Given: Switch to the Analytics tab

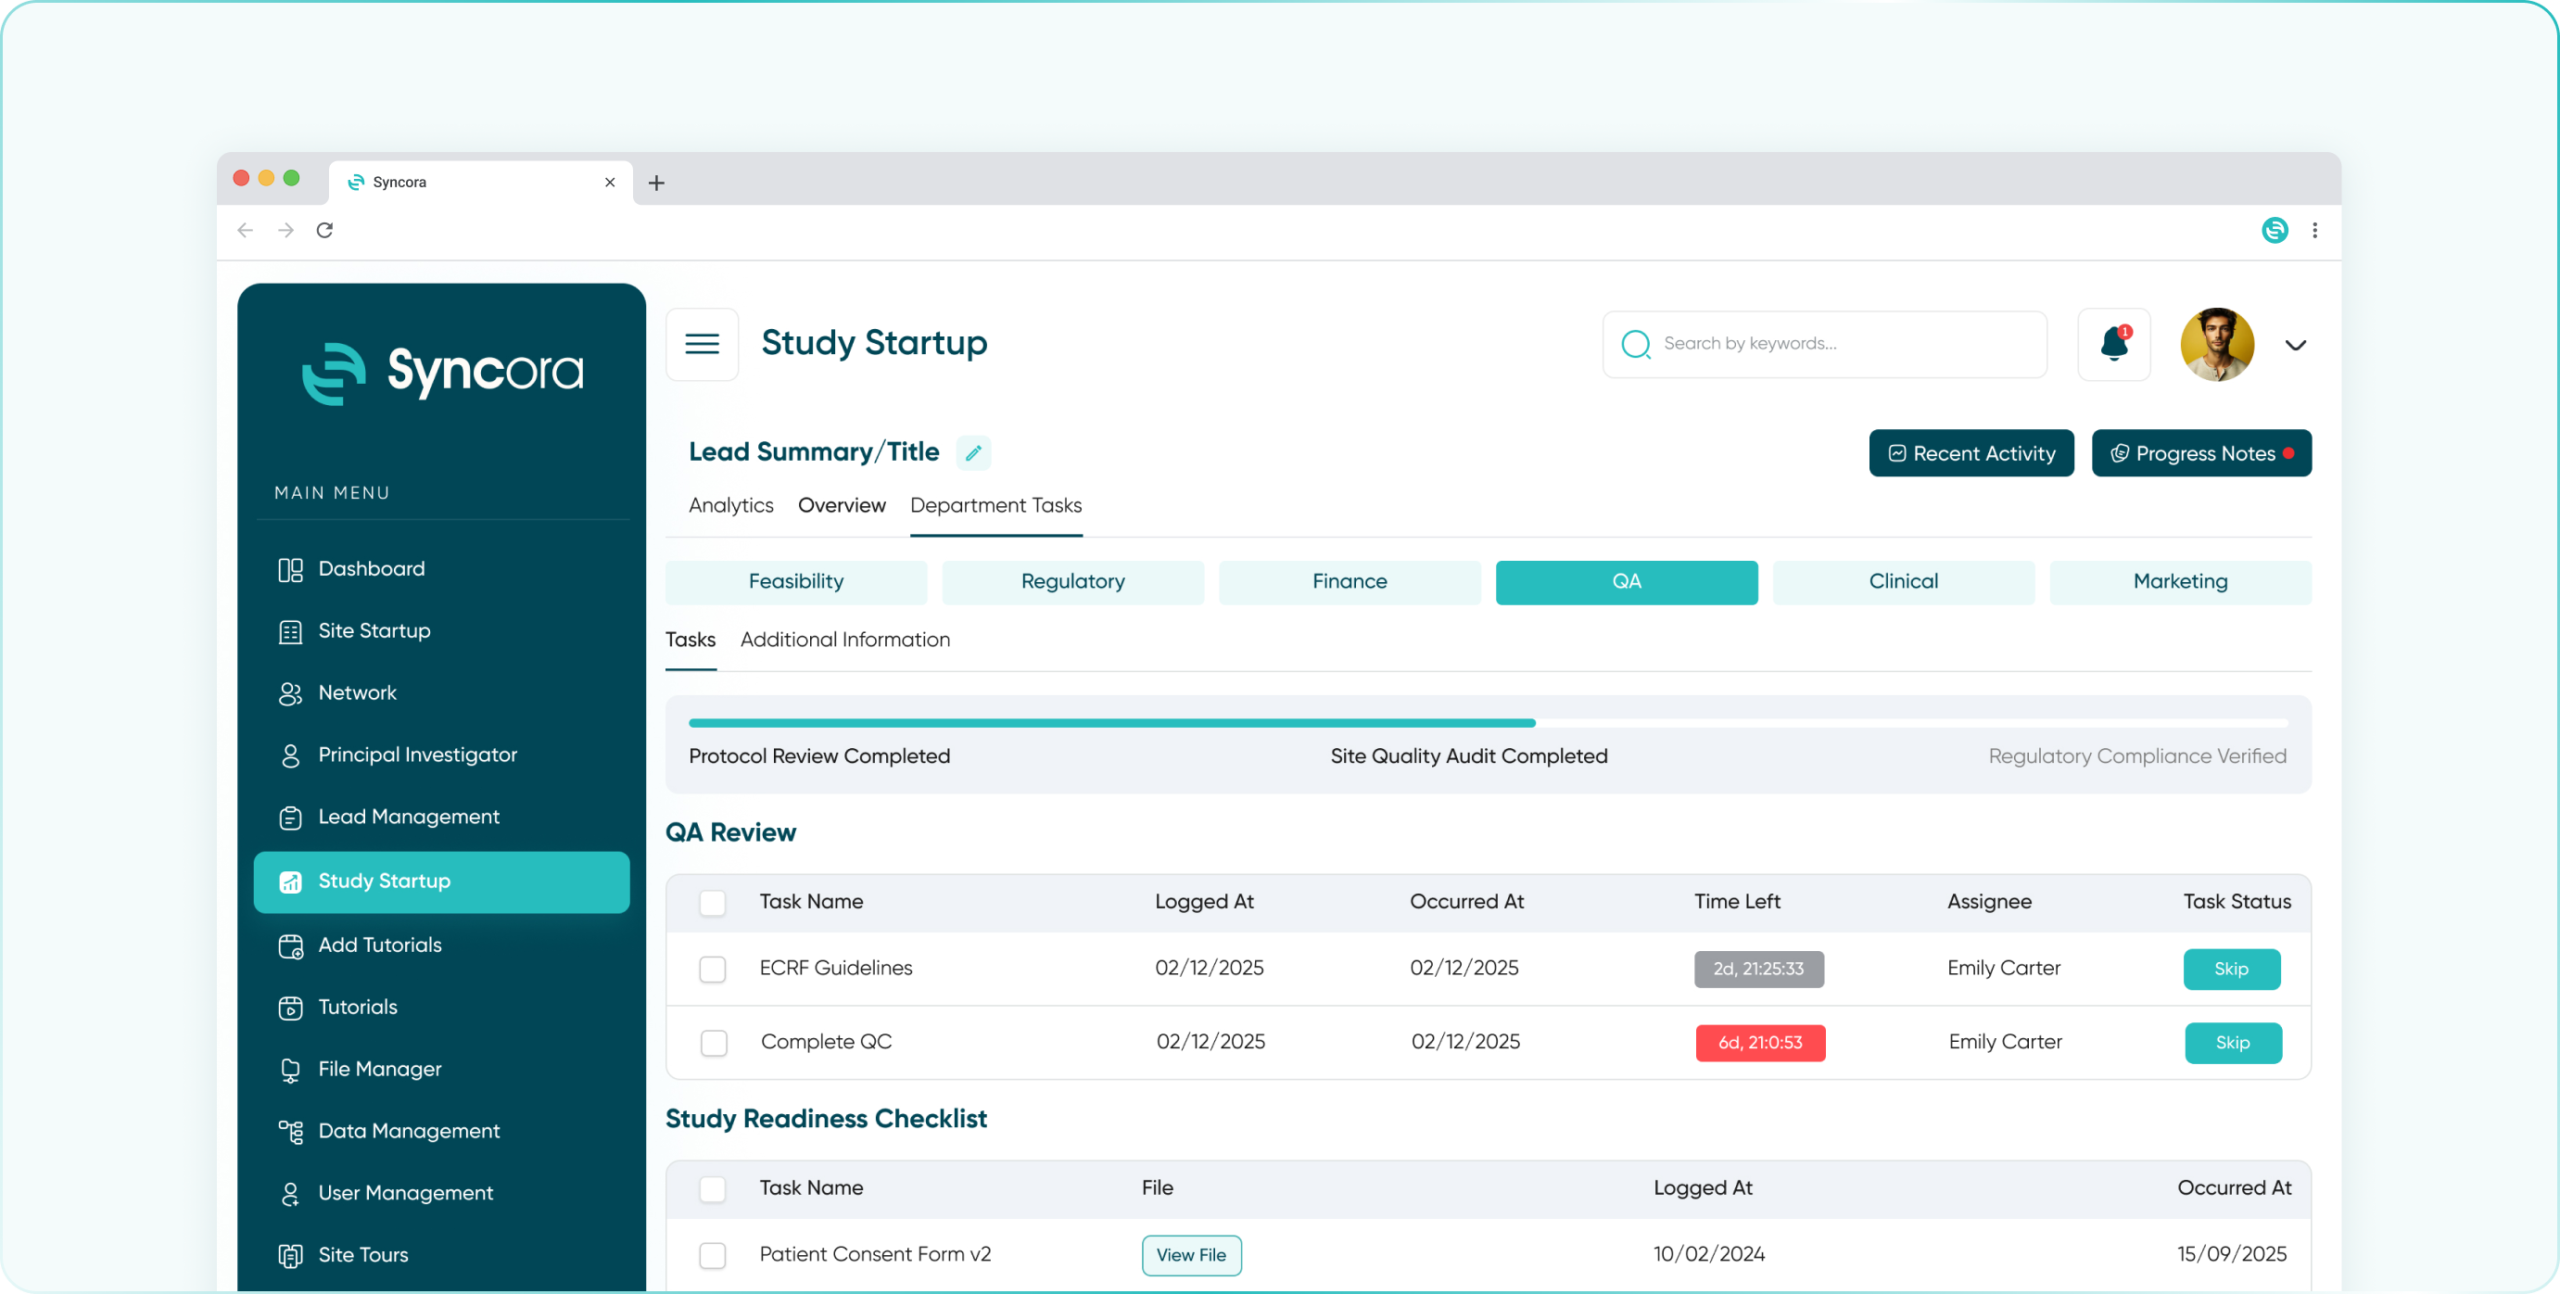Looking at the screenshot, I should tap(731, 505).
